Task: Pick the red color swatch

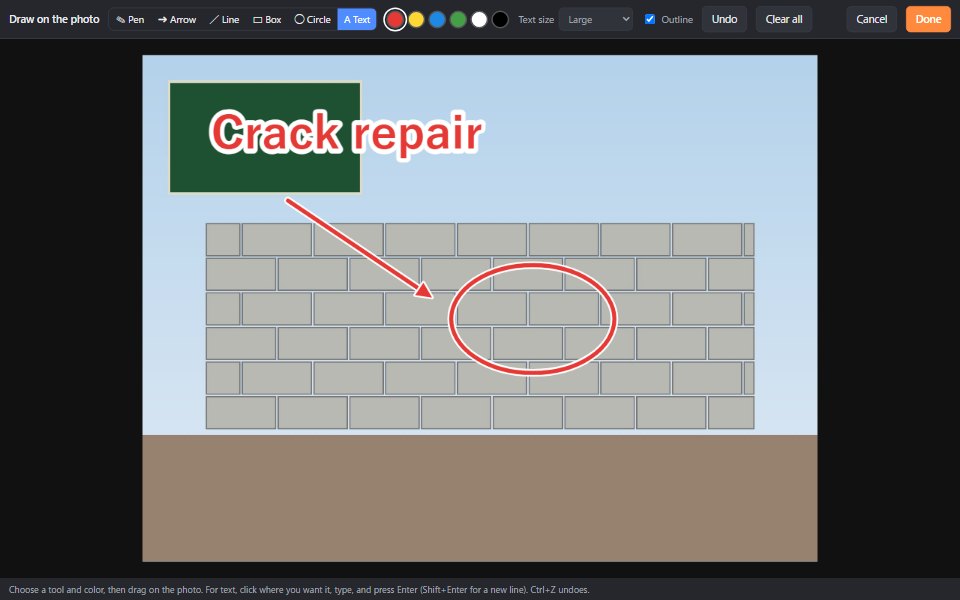Action: [395, 20]
